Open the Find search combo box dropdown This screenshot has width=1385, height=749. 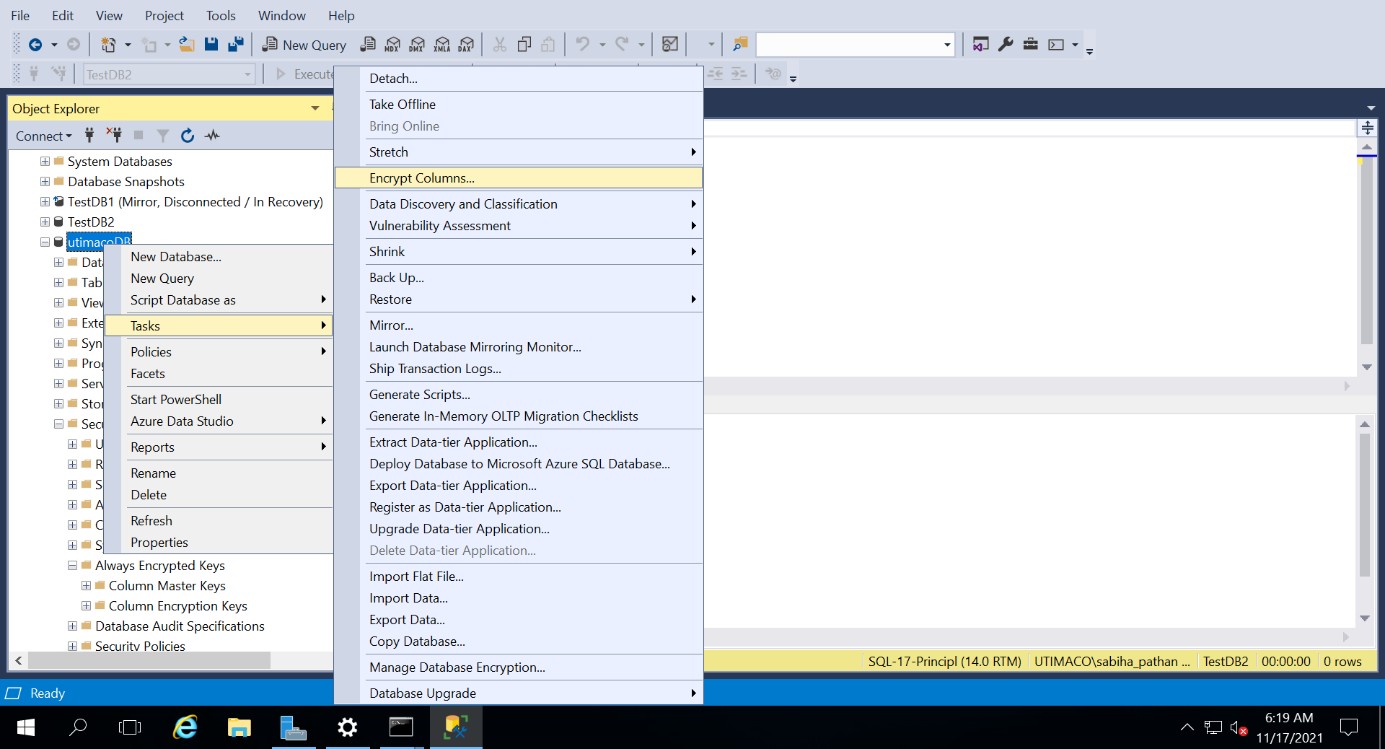[x=947, y=44]
